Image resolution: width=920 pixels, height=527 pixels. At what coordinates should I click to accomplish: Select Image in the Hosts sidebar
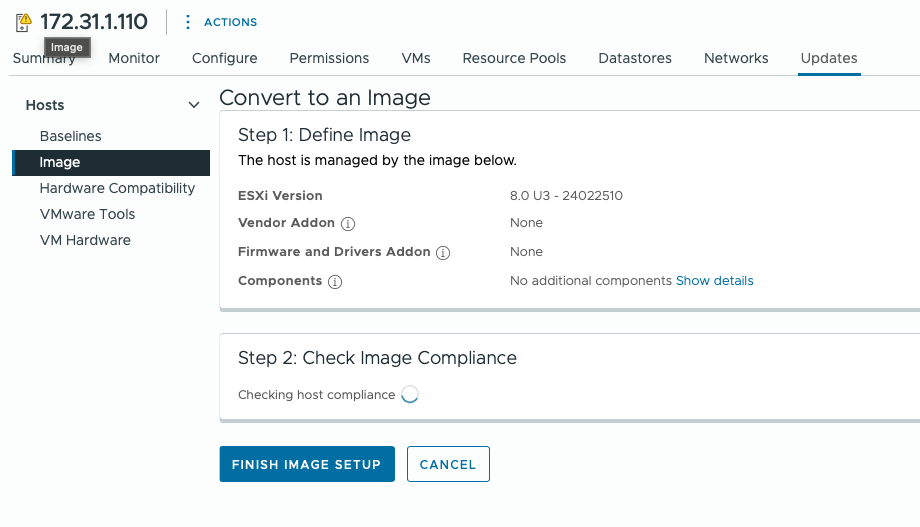[111, 163]
